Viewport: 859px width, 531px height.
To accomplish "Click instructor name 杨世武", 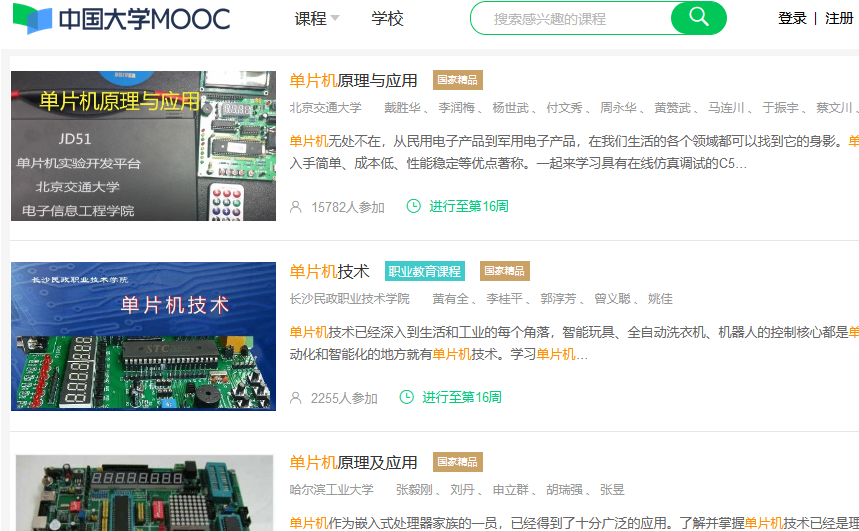I will pyautogui.click(x=510, y=108).
